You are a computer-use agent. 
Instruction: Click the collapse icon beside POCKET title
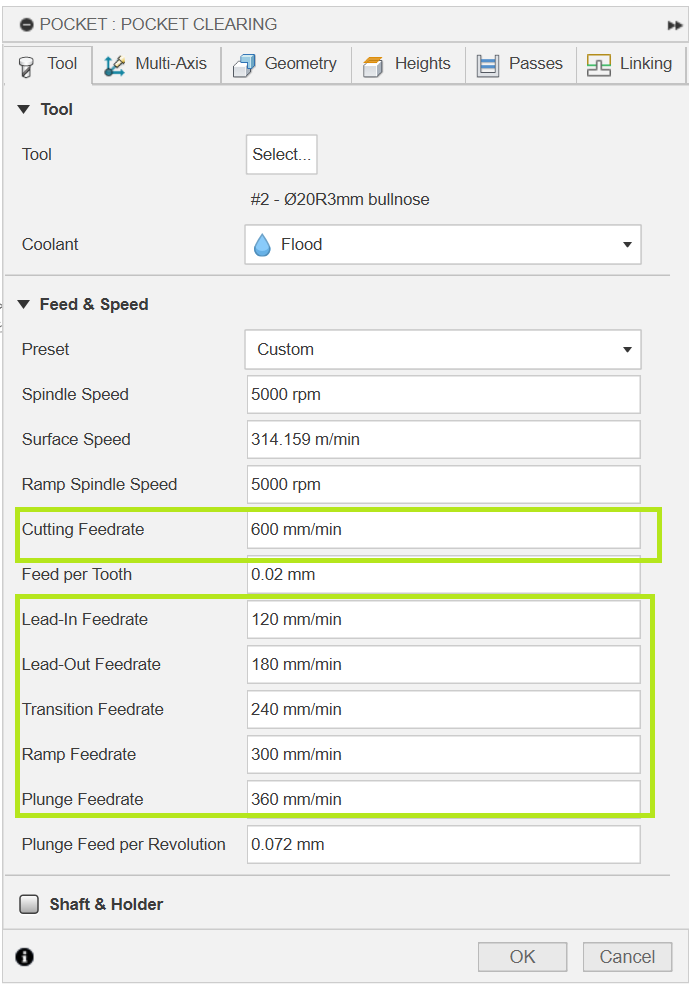26,24
